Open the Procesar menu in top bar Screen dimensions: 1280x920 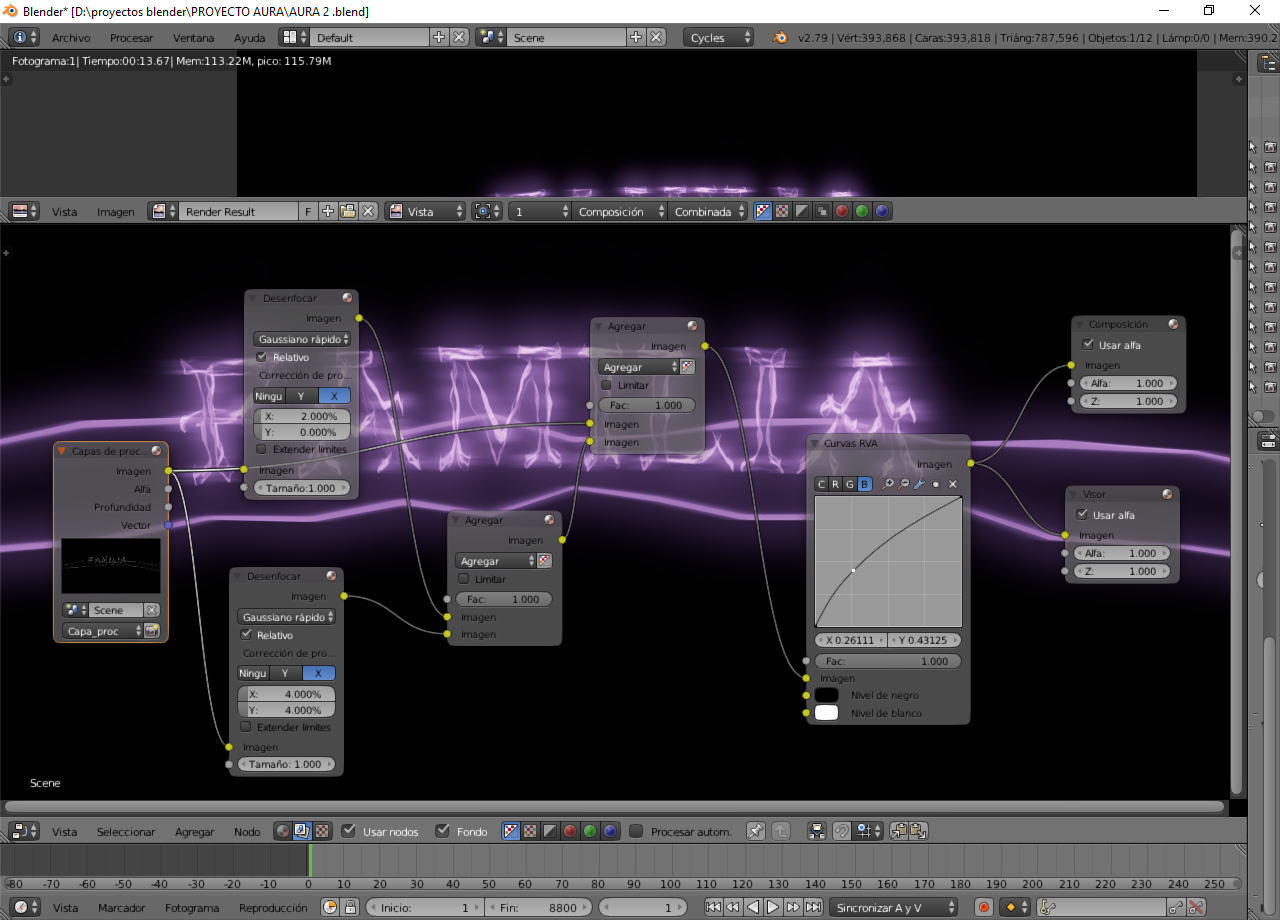point(131,38)
